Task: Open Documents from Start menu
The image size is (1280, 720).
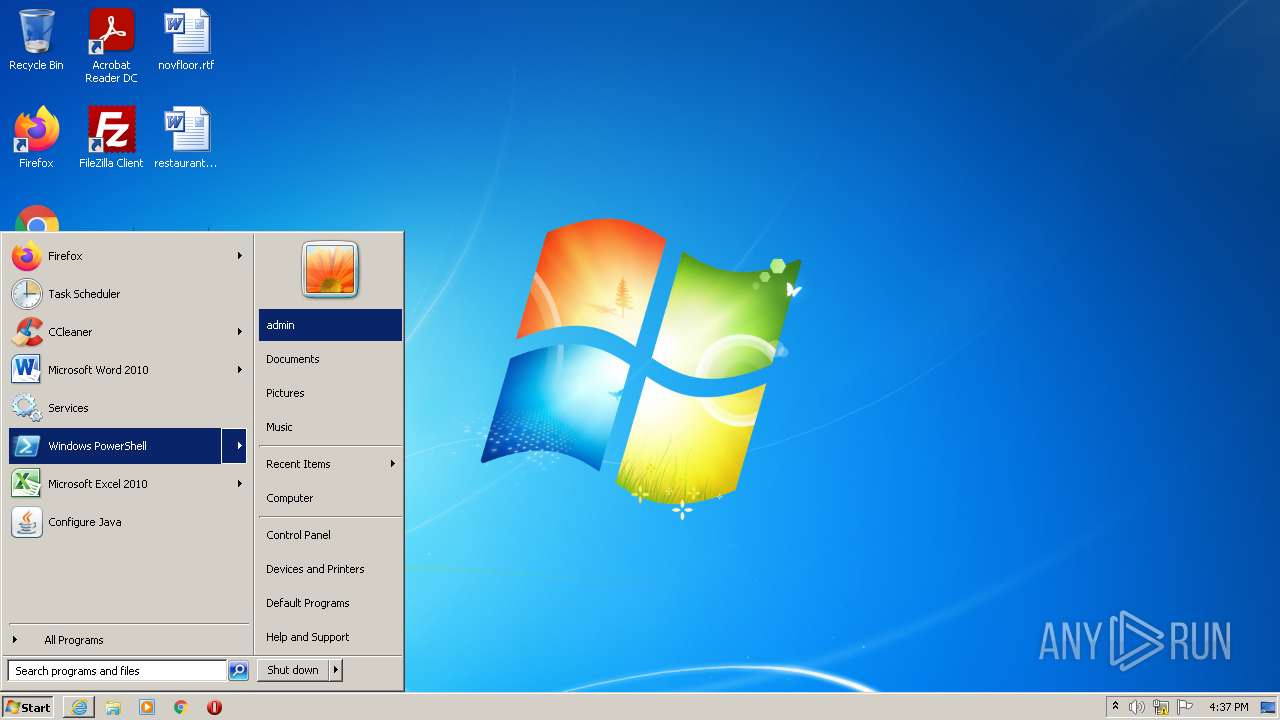Action: (x=330, y=359)
